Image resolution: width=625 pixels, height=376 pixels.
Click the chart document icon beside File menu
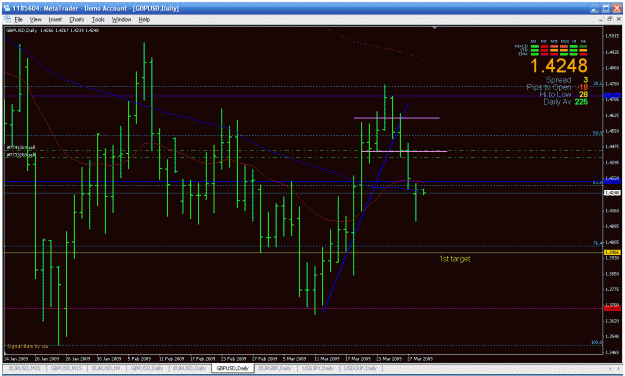pyautogui.click(x=8, y=19)
